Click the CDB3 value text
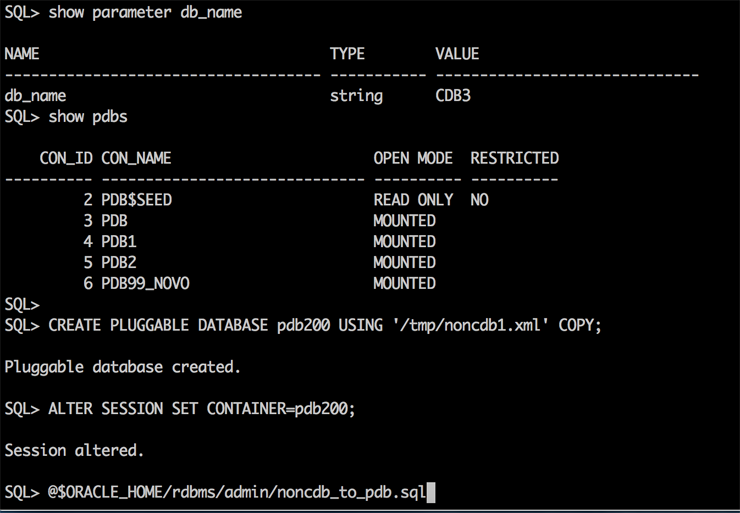This screenshot has height=513, width=740. pyautogui.click(x=453, y=96)
